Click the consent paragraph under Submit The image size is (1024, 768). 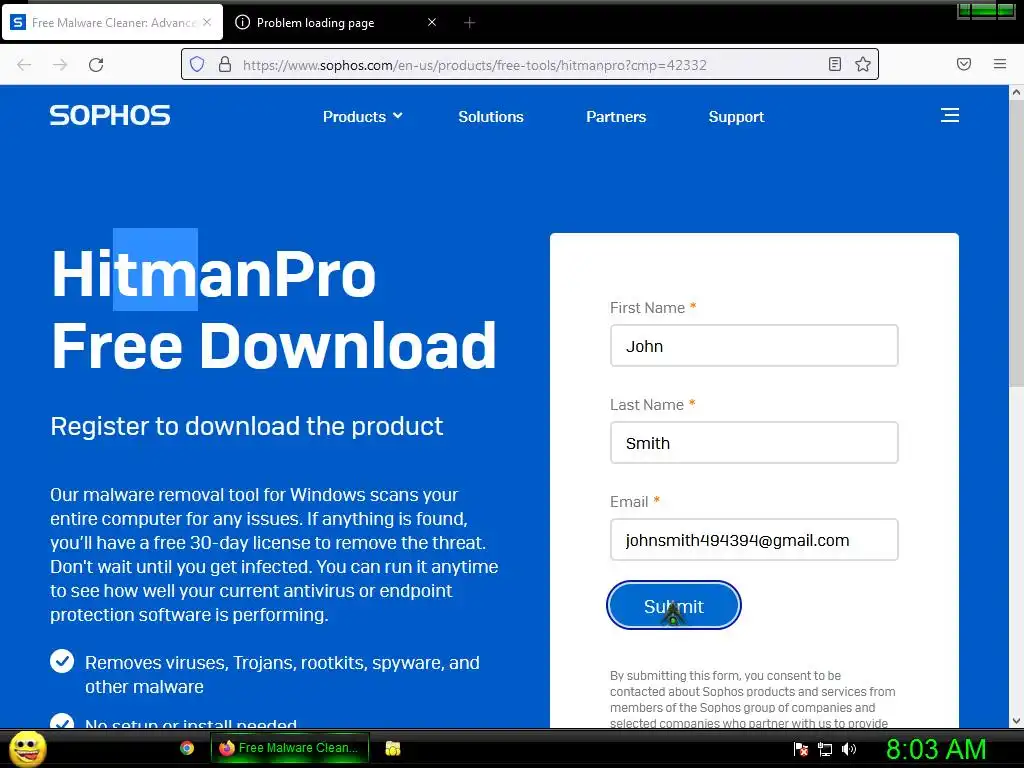[752, 699]
